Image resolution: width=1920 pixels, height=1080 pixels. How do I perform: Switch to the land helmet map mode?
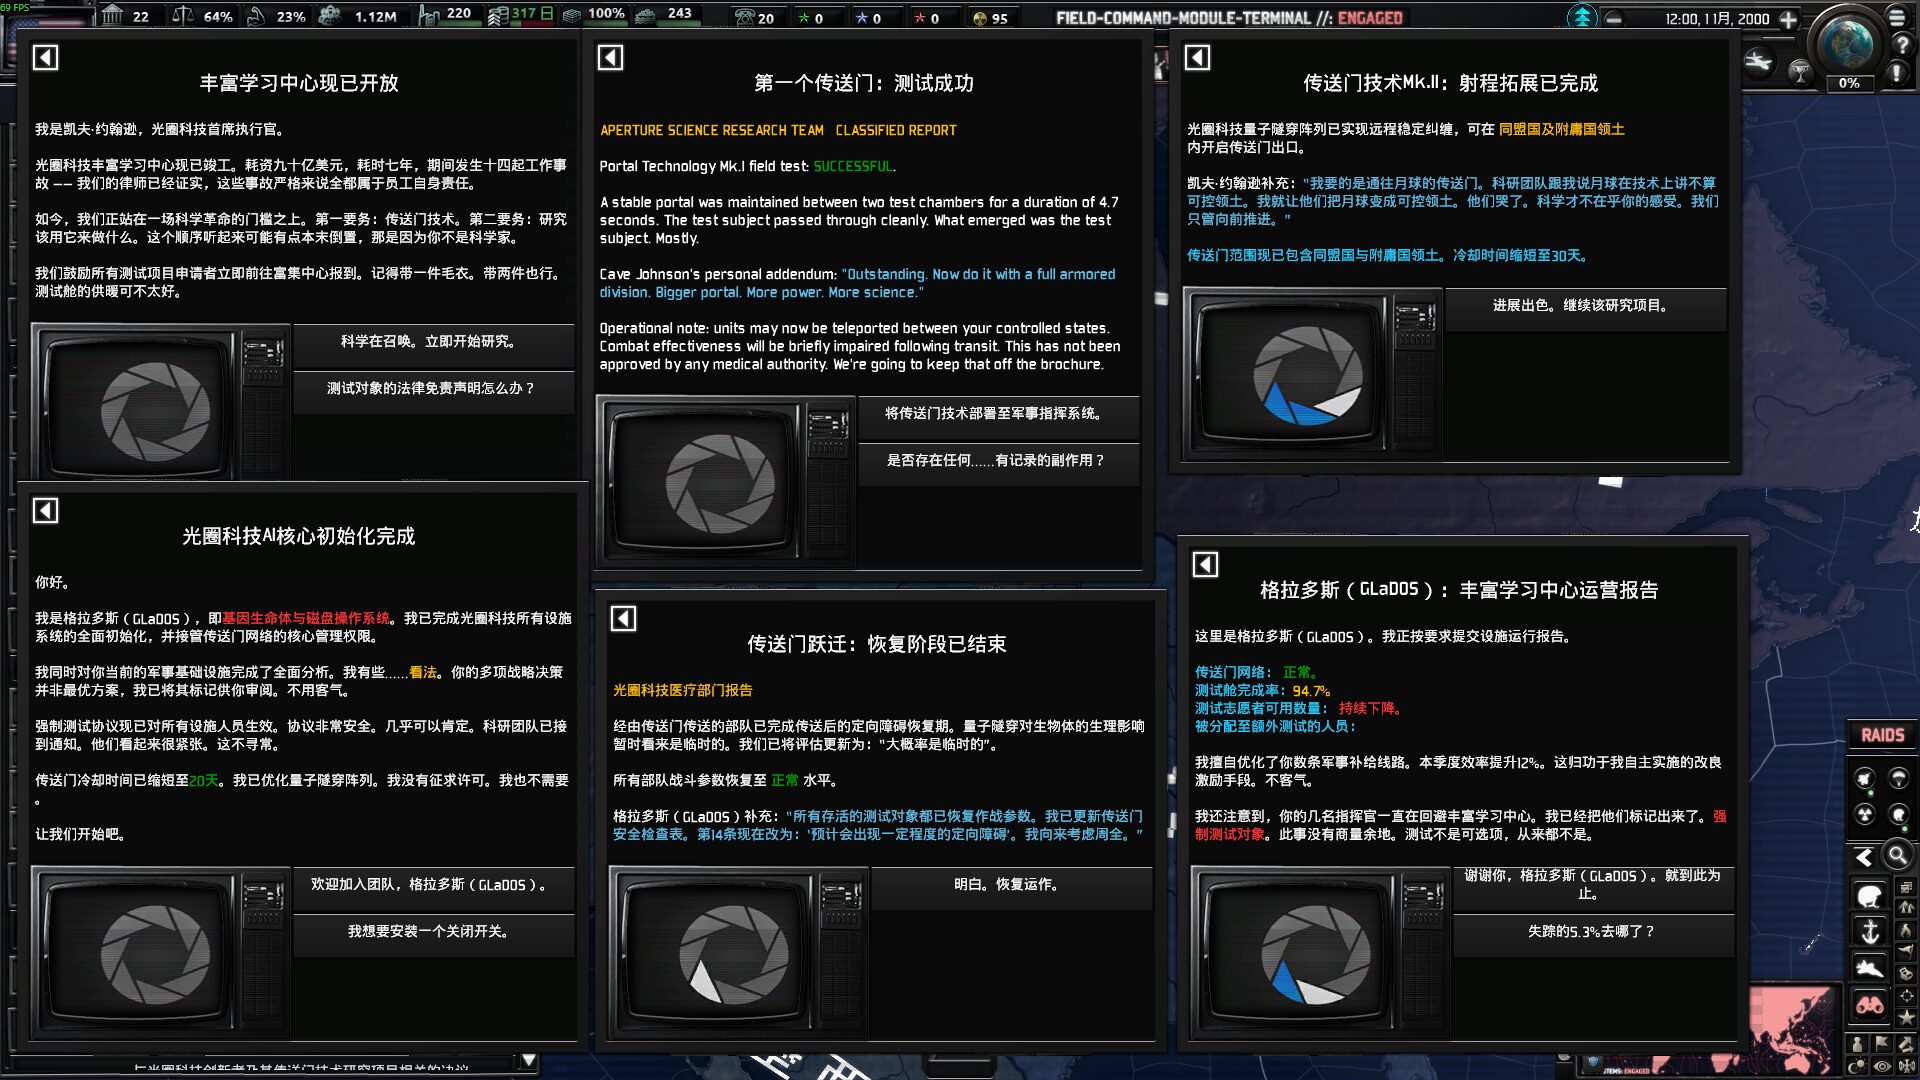tap(1869, 896)
